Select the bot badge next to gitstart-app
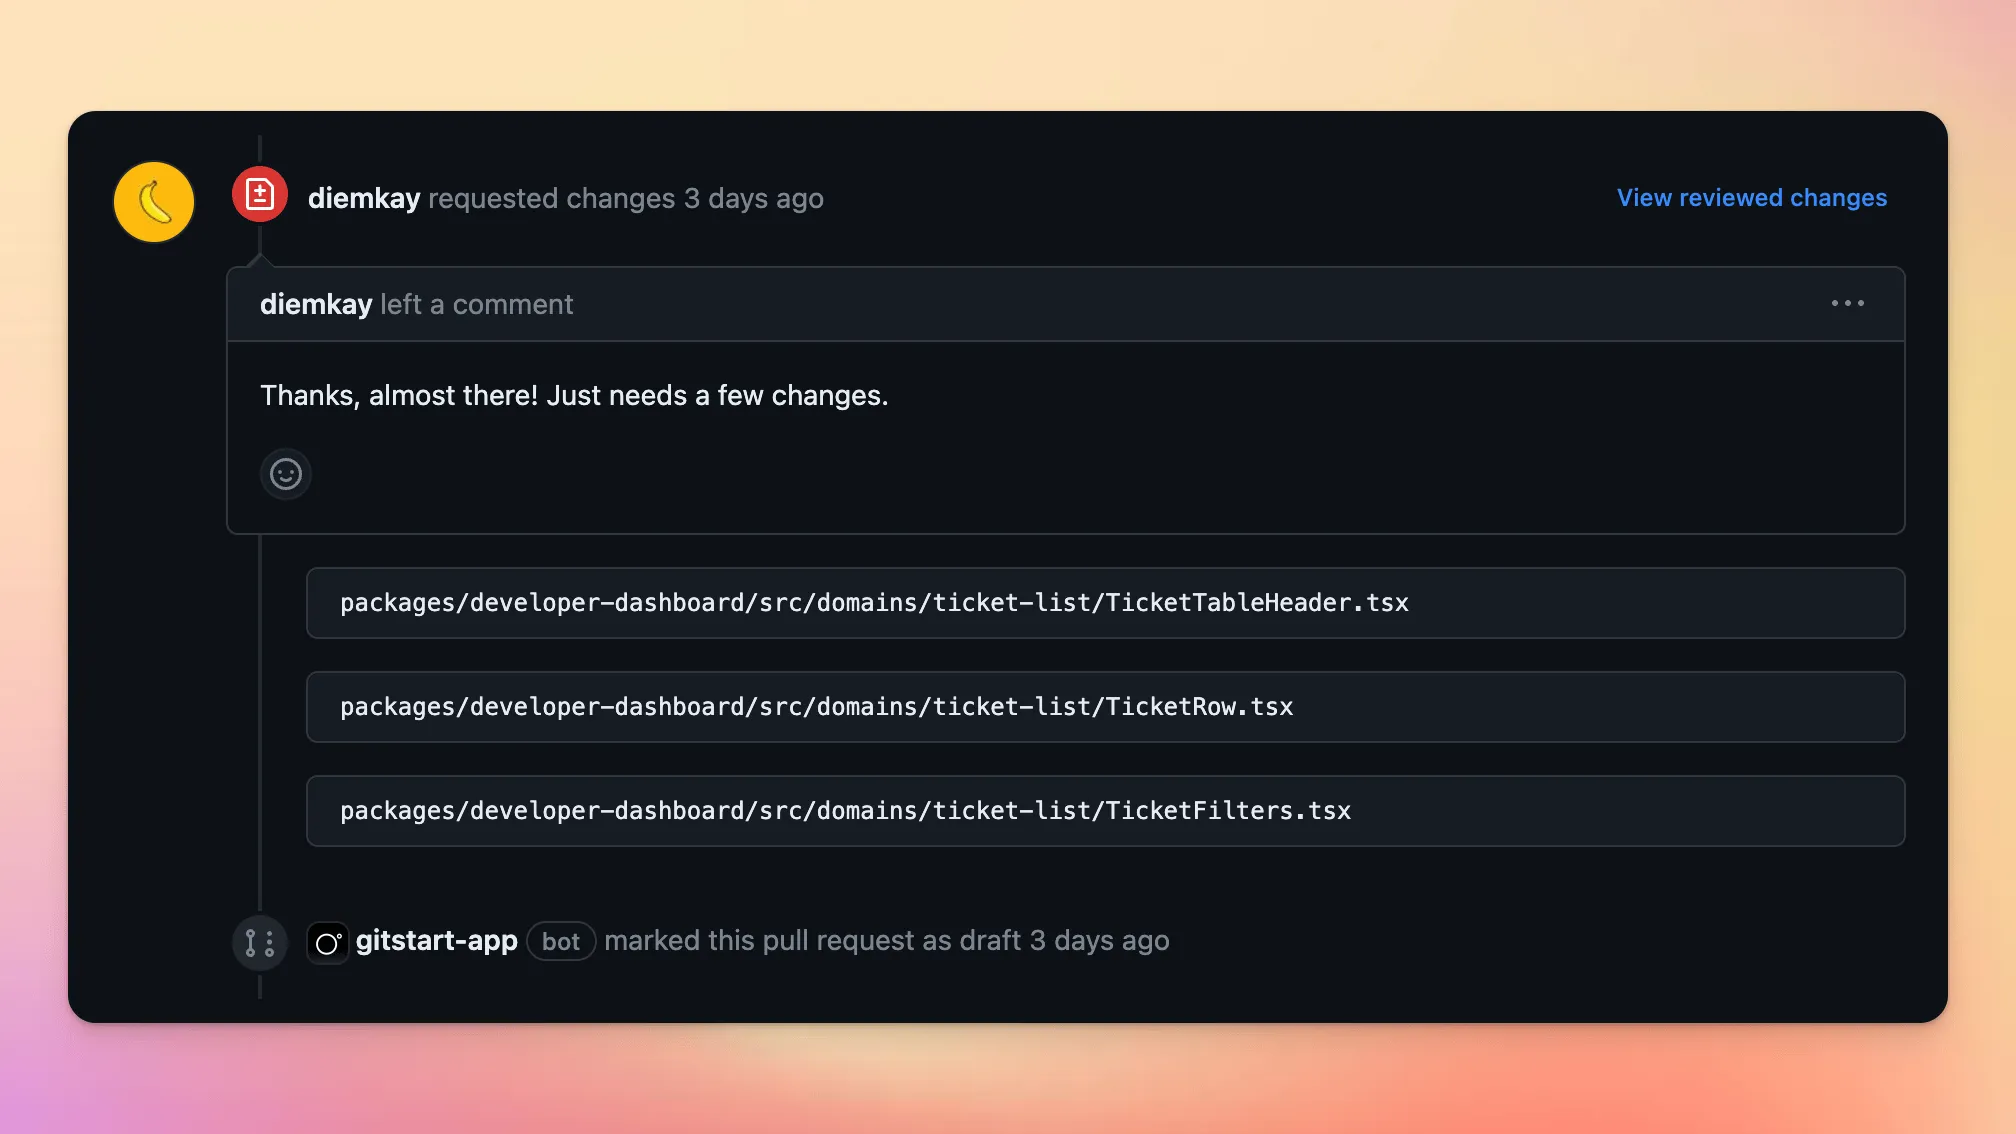 [561, 941]
